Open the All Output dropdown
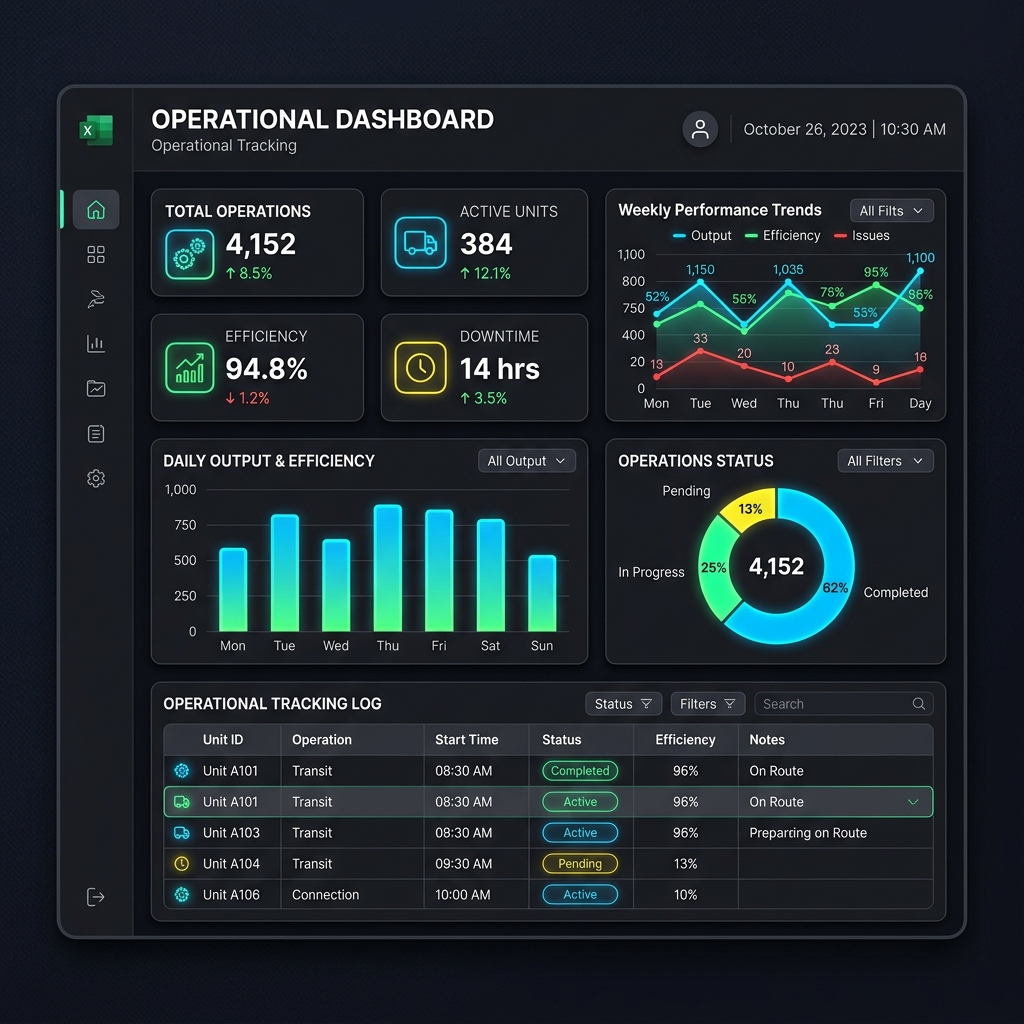 pos(526,460)
